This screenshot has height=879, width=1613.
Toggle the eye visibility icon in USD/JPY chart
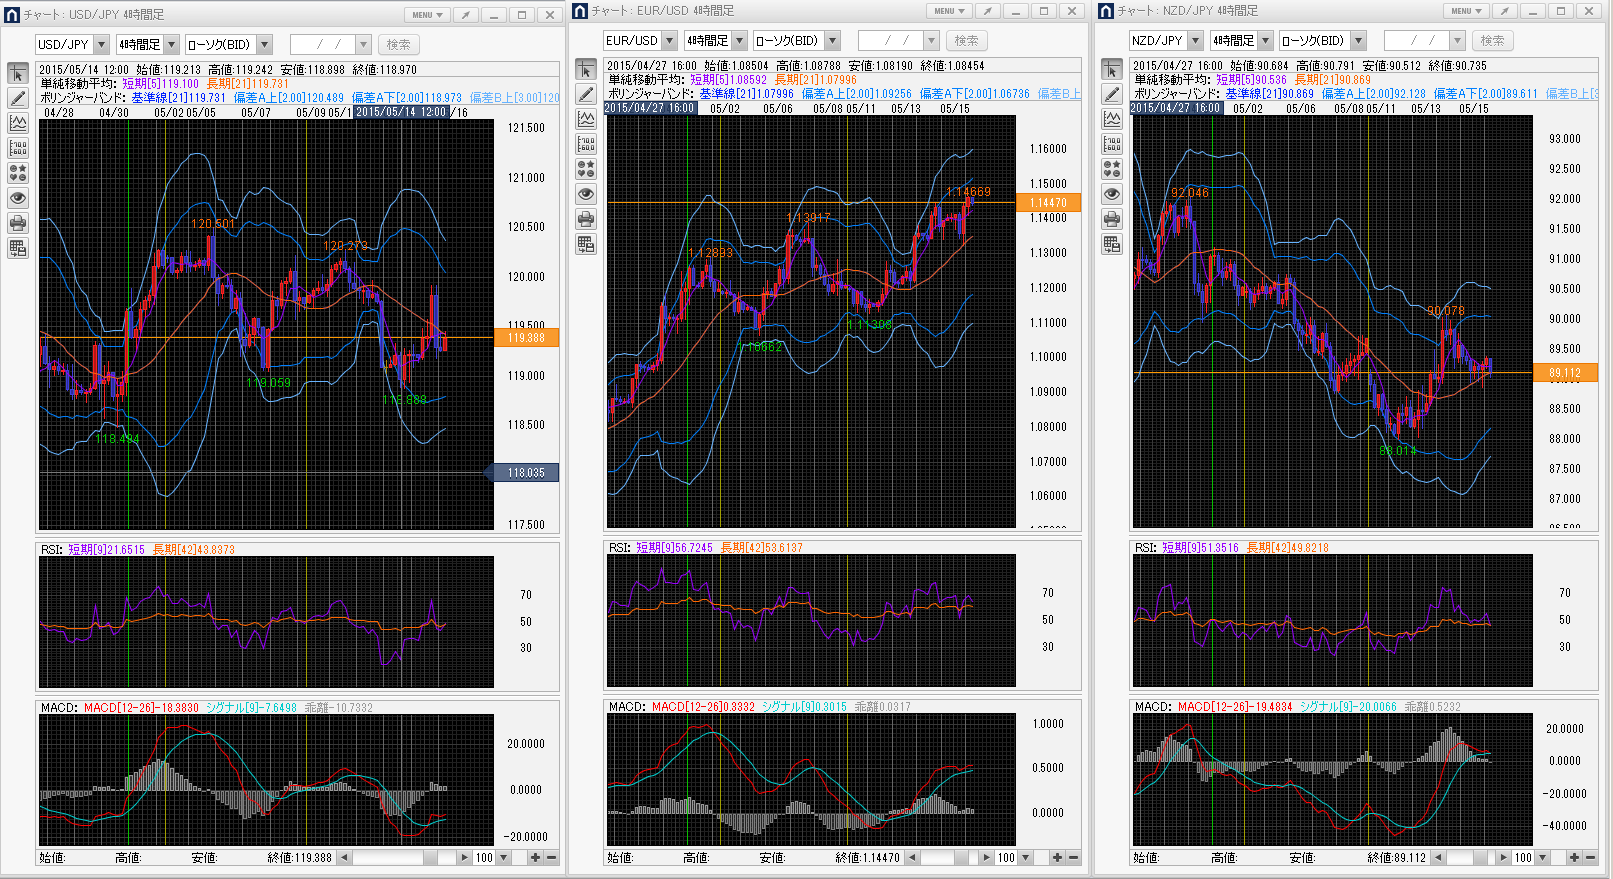[18, 198]
